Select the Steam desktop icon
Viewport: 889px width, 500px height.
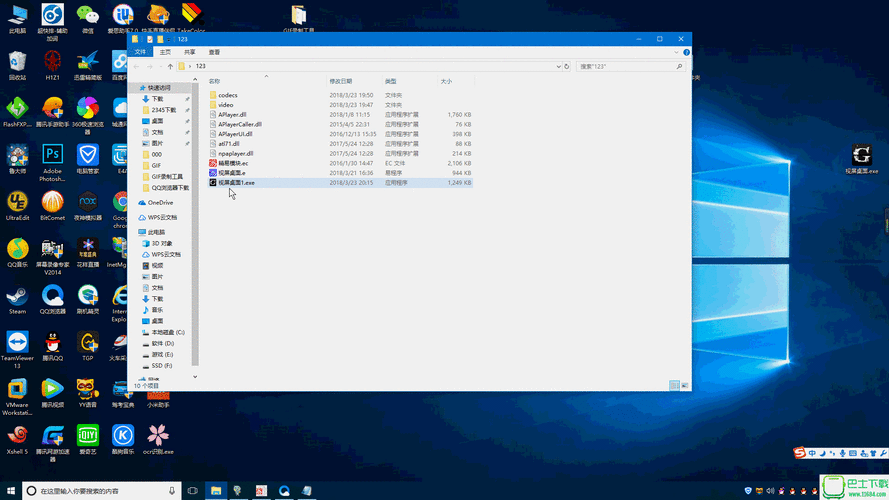pyautogui.click(x=18, y=300)
